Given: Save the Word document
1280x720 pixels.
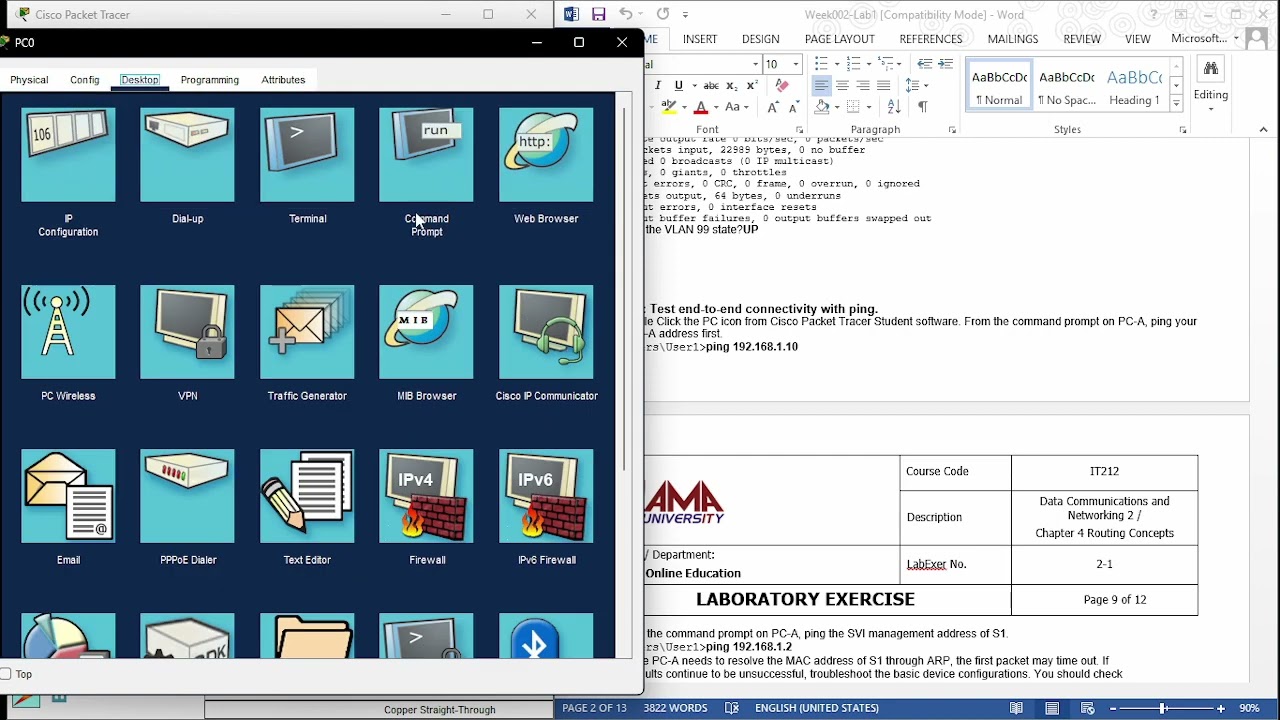Looking at the screenshot, I should click(x=598, y=14).
